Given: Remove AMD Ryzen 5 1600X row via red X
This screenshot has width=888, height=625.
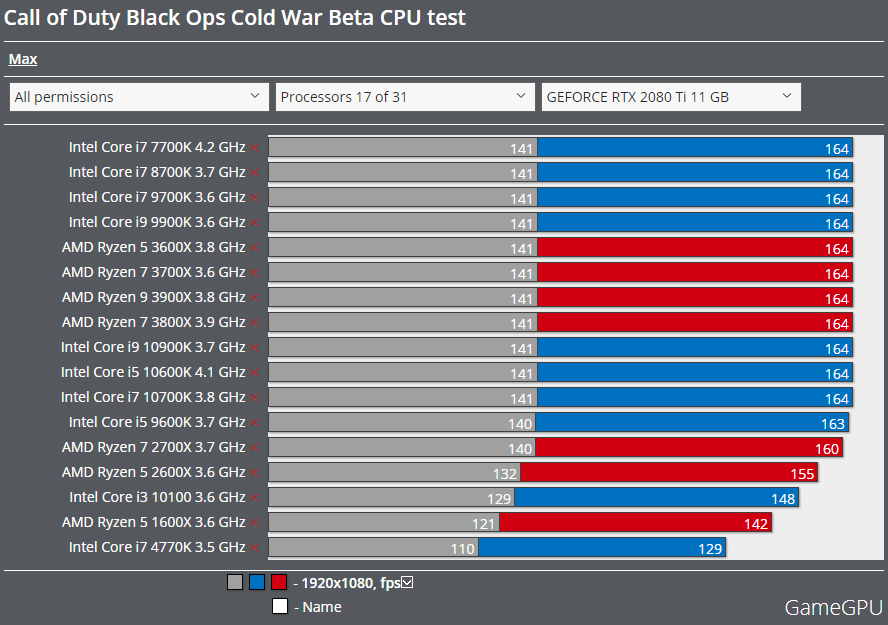Looking at the screenshot, I should pyautogui.click(x=254, y=523).
